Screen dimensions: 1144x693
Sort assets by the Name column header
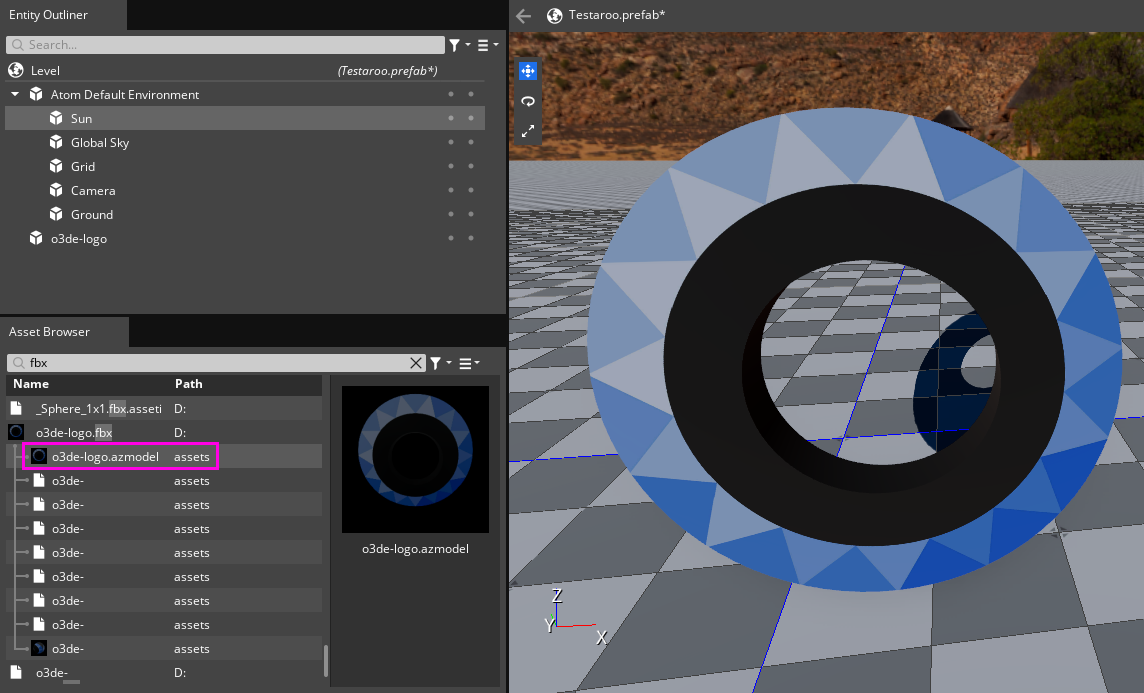pos(31,384)
